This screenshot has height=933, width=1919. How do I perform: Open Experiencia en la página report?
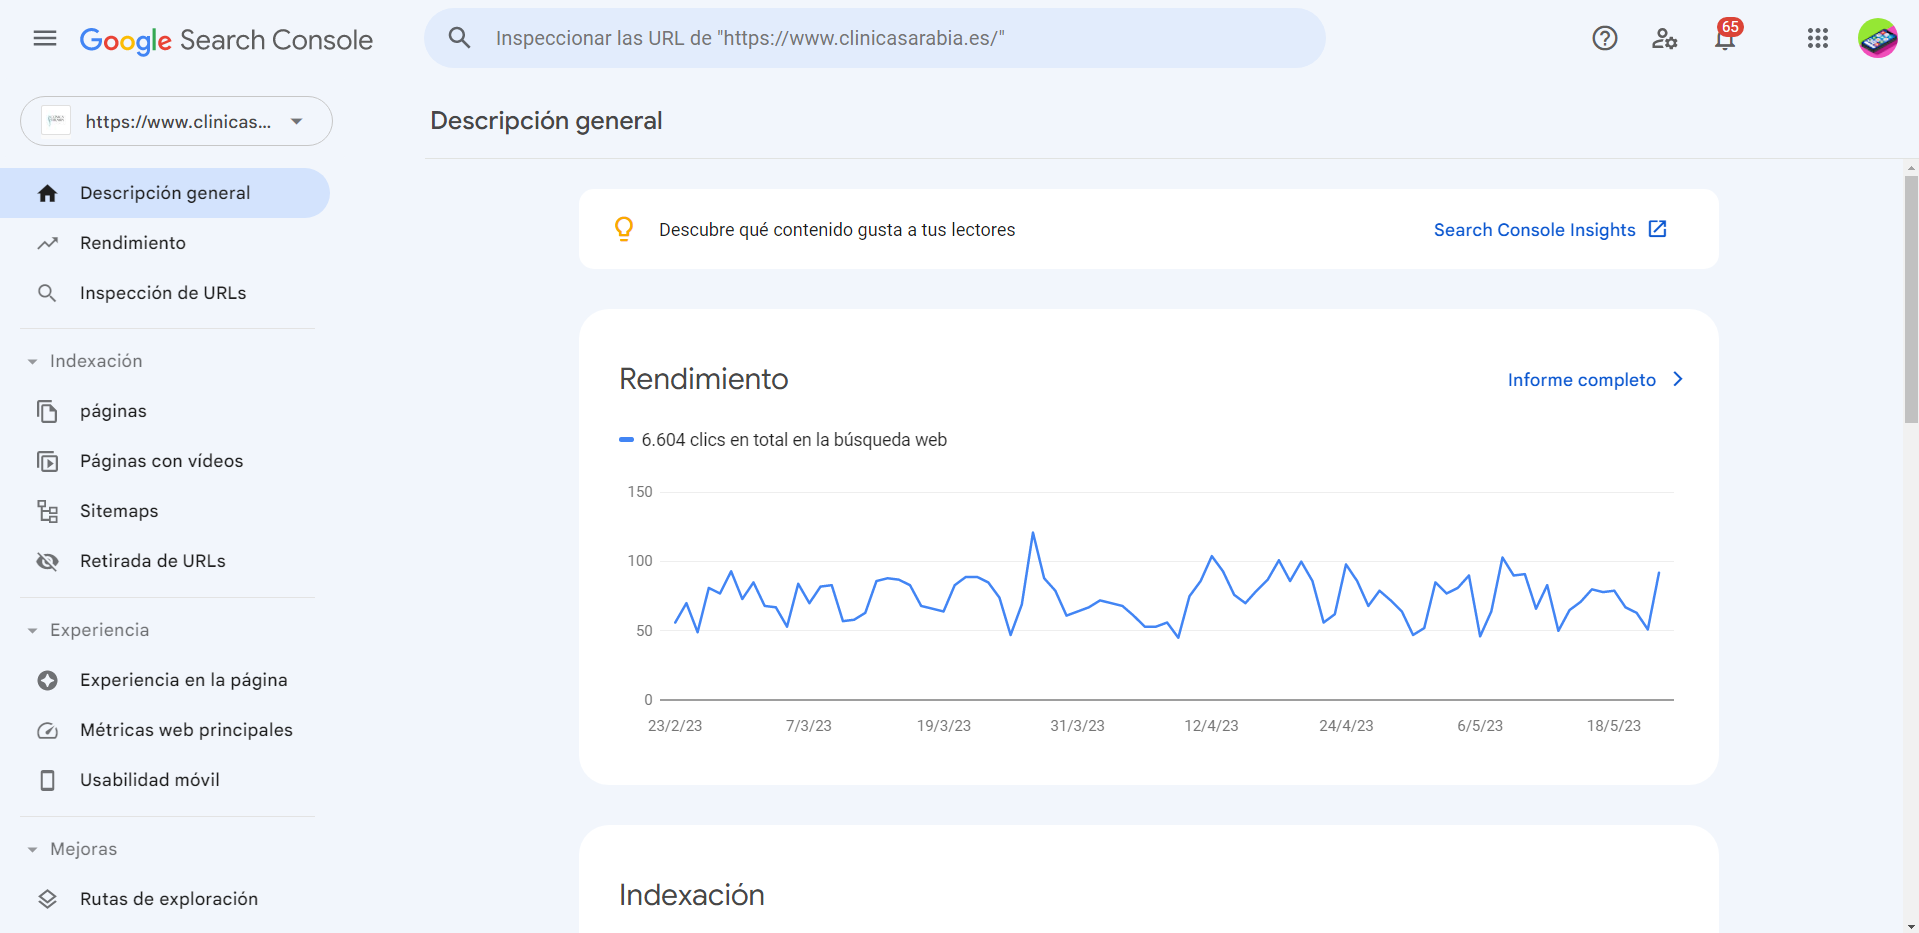pos(165,680)
